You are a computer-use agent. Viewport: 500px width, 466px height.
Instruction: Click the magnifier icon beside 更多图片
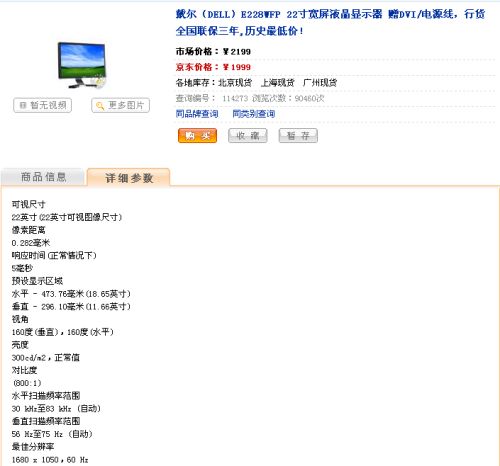pos(100,106)
